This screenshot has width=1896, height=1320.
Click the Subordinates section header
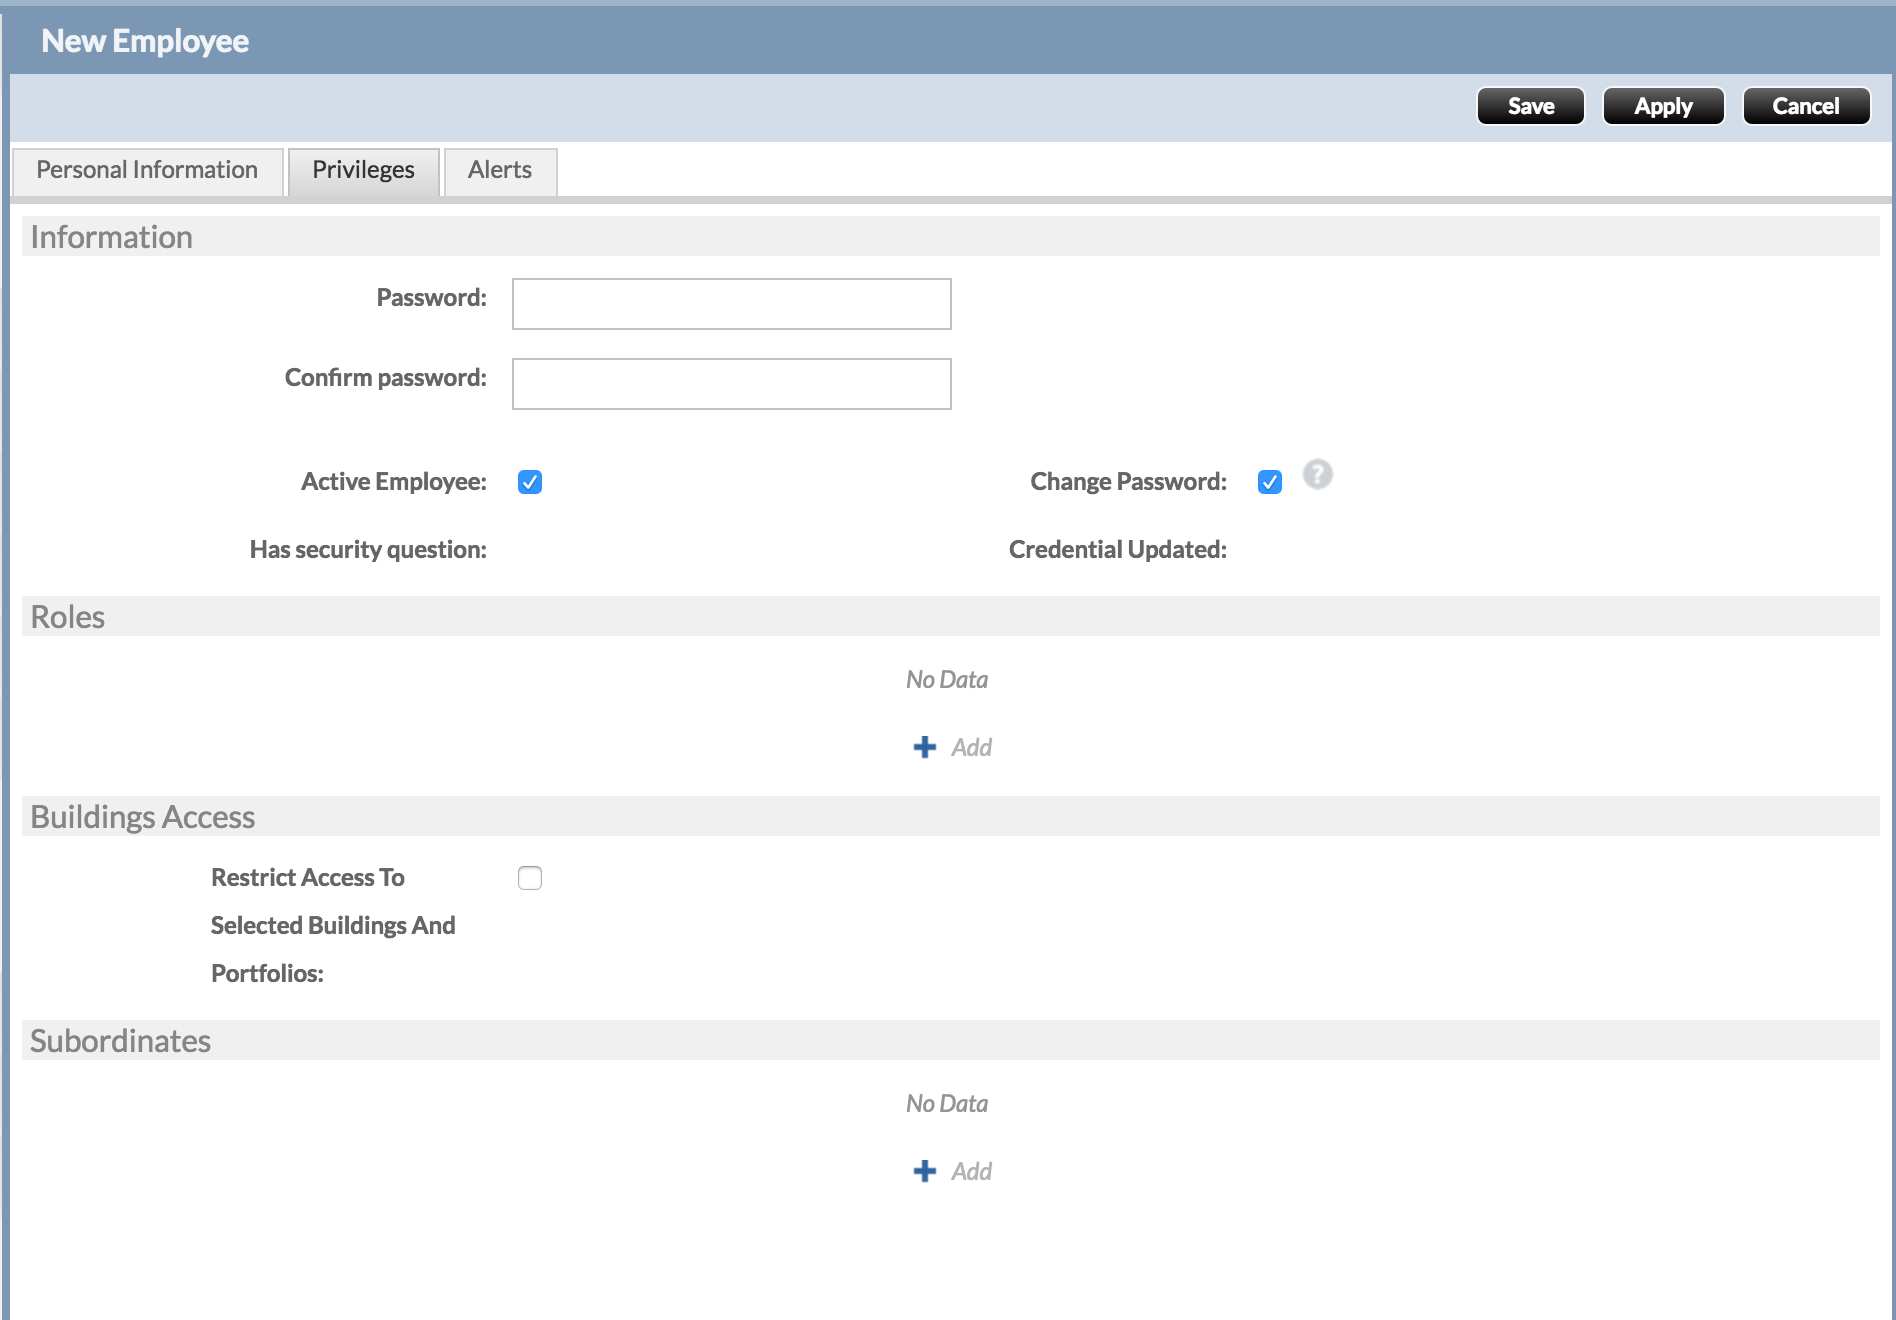120,1041
